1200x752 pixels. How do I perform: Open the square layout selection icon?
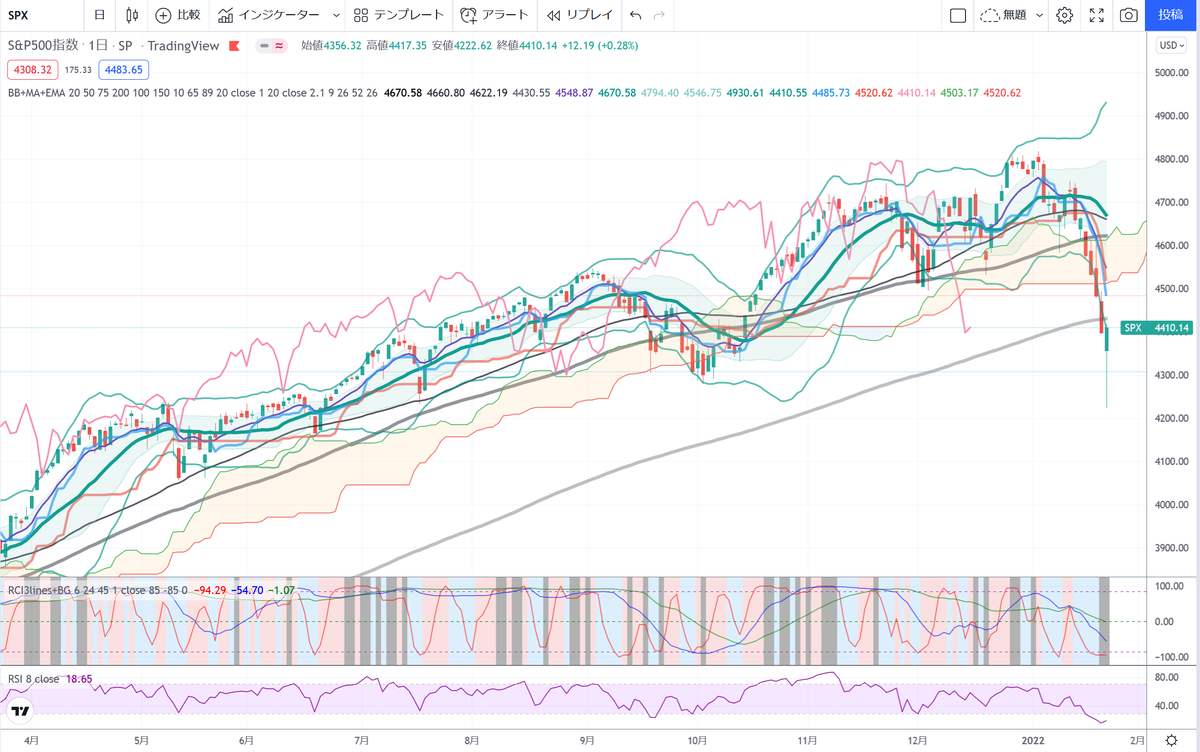tap(957, 15)
